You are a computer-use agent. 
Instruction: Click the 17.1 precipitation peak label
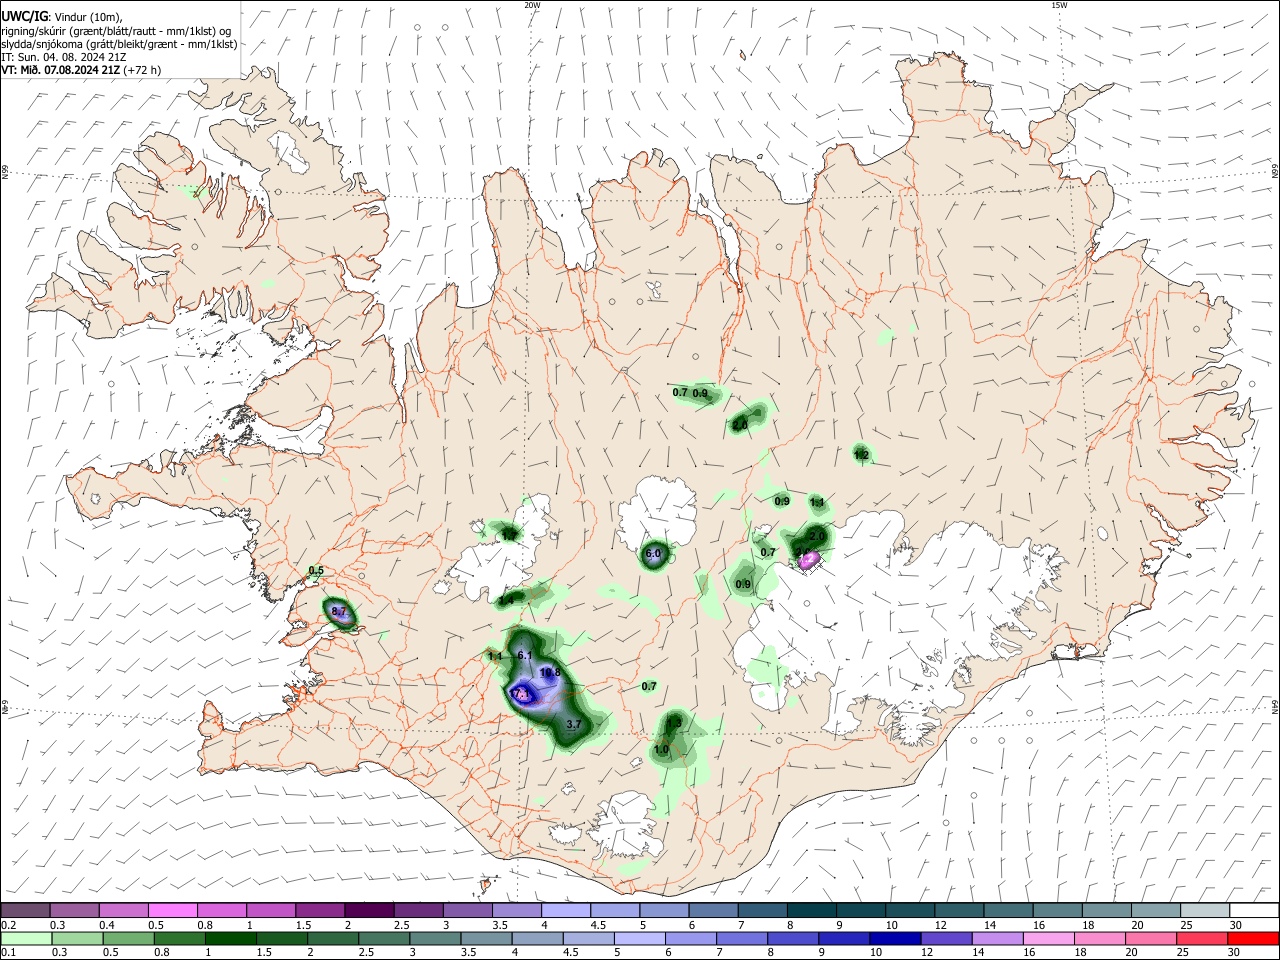(522, 693)
